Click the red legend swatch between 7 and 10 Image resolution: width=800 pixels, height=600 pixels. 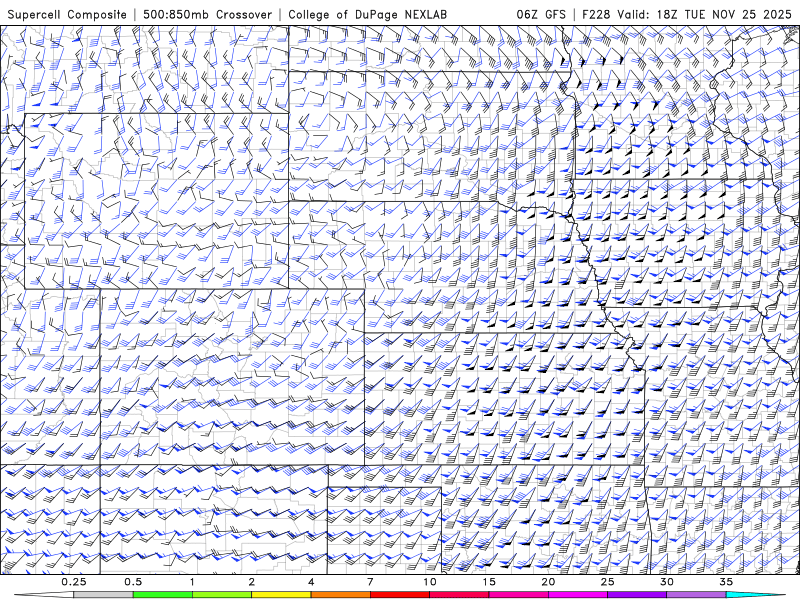click(x=399, y=595)
